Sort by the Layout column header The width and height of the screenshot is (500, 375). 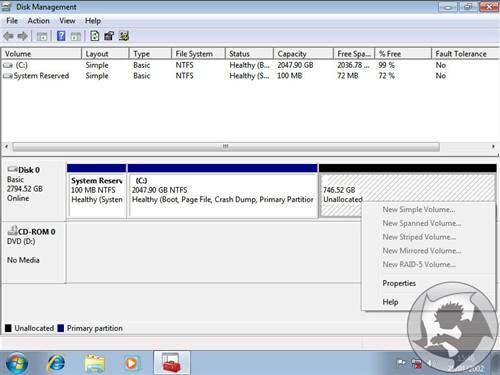pos(105,54)
